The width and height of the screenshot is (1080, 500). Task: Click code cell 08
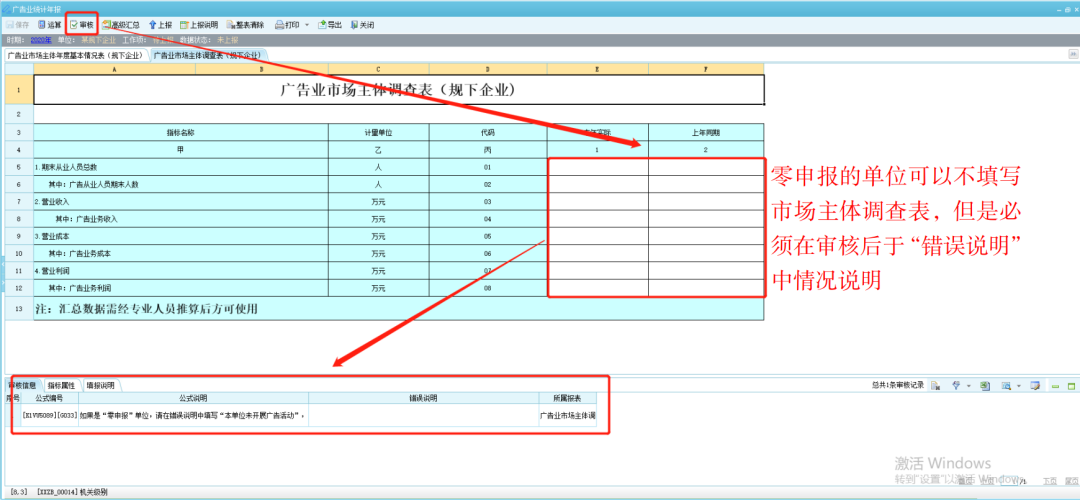[488, 287]
